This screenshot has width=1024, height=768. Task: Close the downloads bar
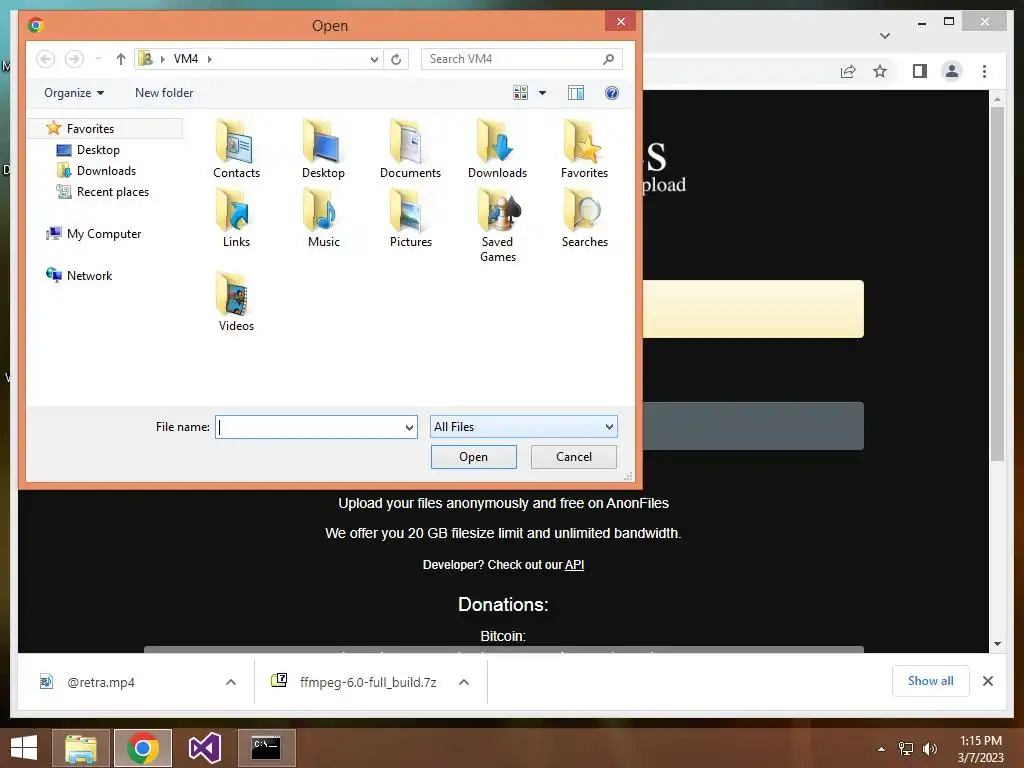pyautogui.click(x=987, y=681)
